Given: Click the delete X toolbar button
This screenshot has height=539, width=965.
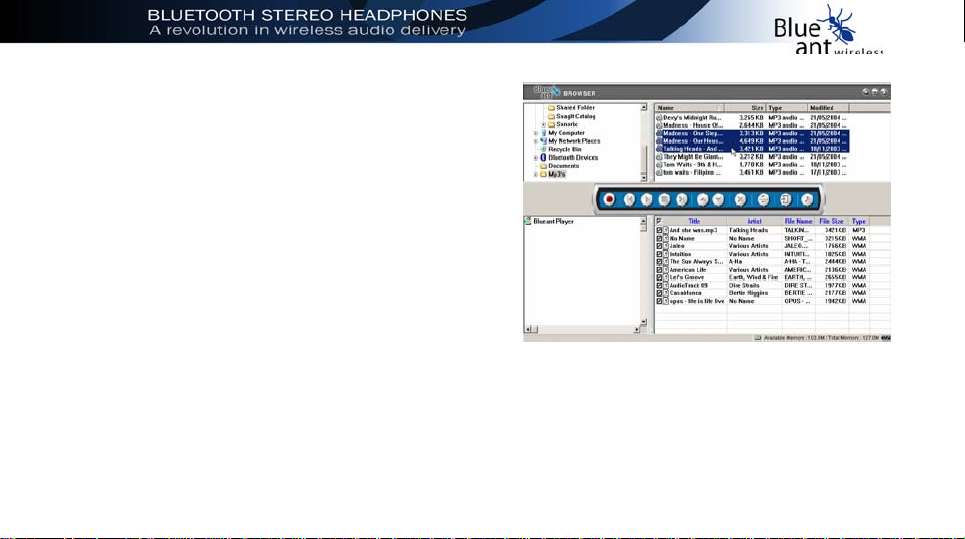Looking at the screenshot, I should (x=740, y=199).
